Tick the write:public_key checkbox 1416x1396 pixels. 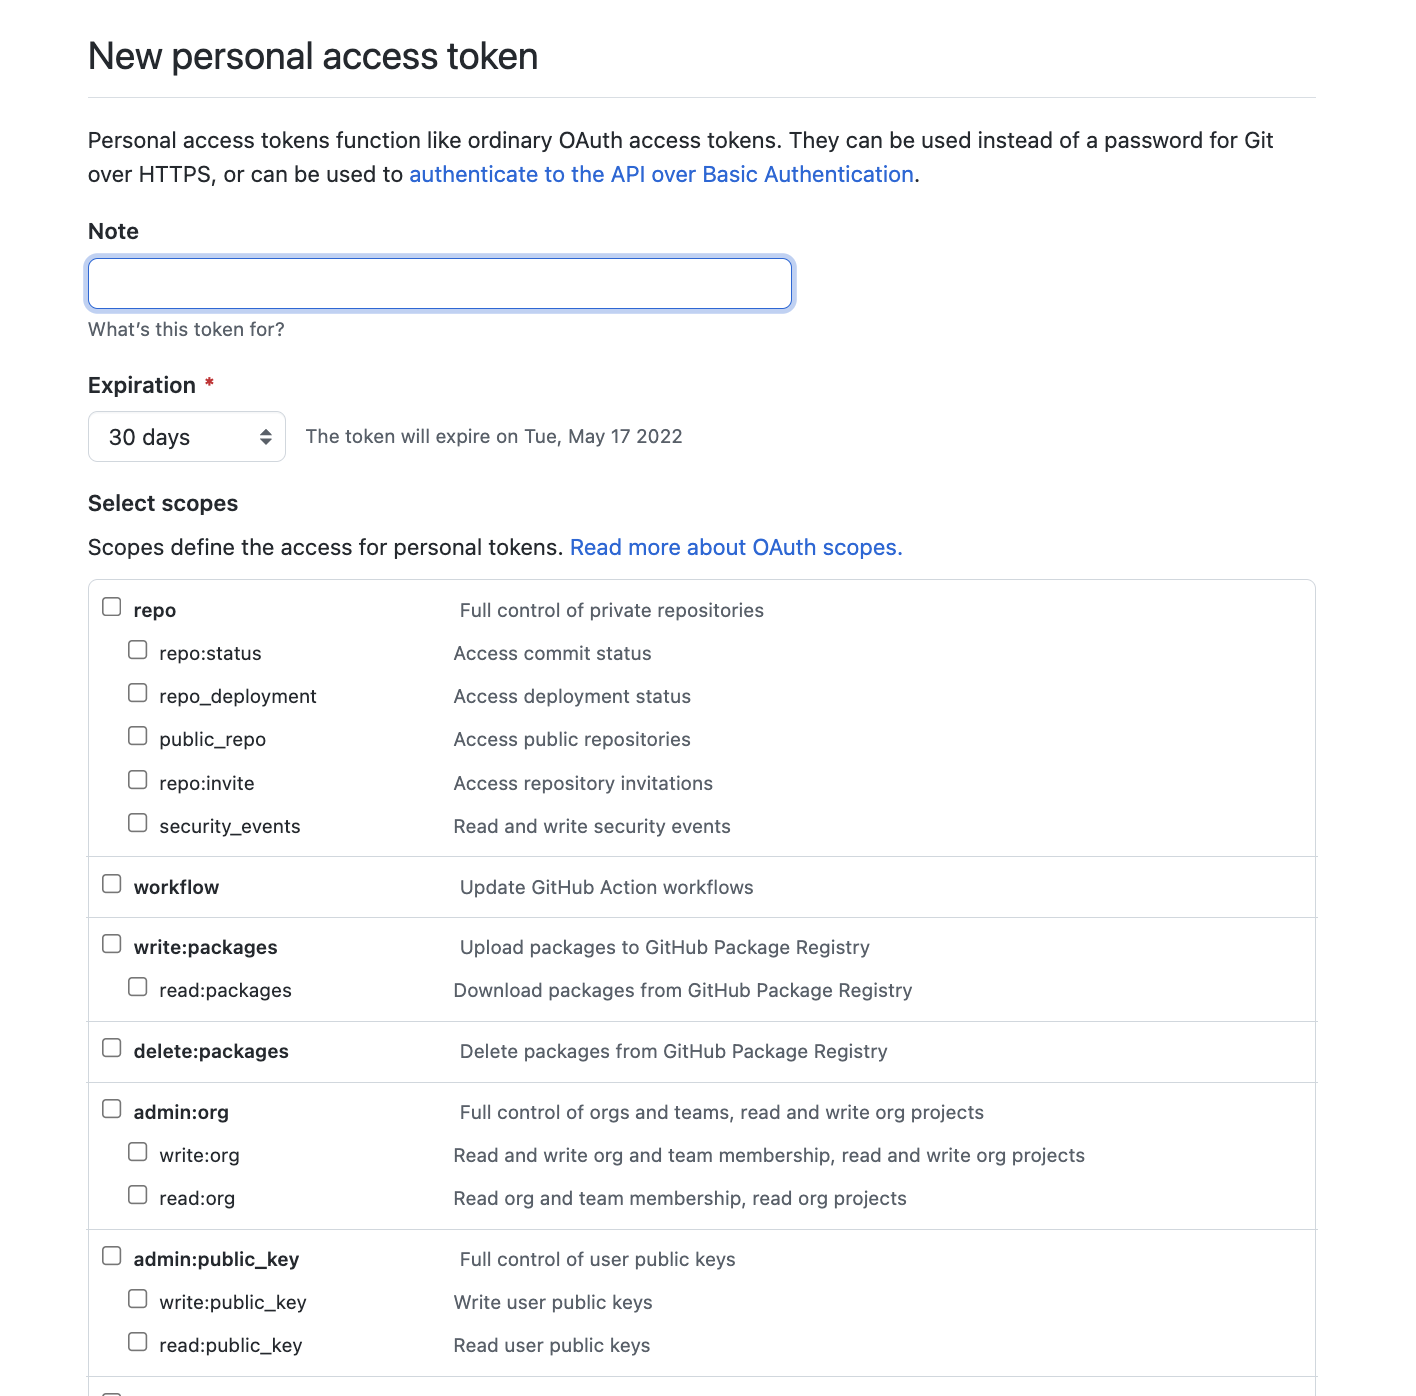click(x=138, y=1299)
